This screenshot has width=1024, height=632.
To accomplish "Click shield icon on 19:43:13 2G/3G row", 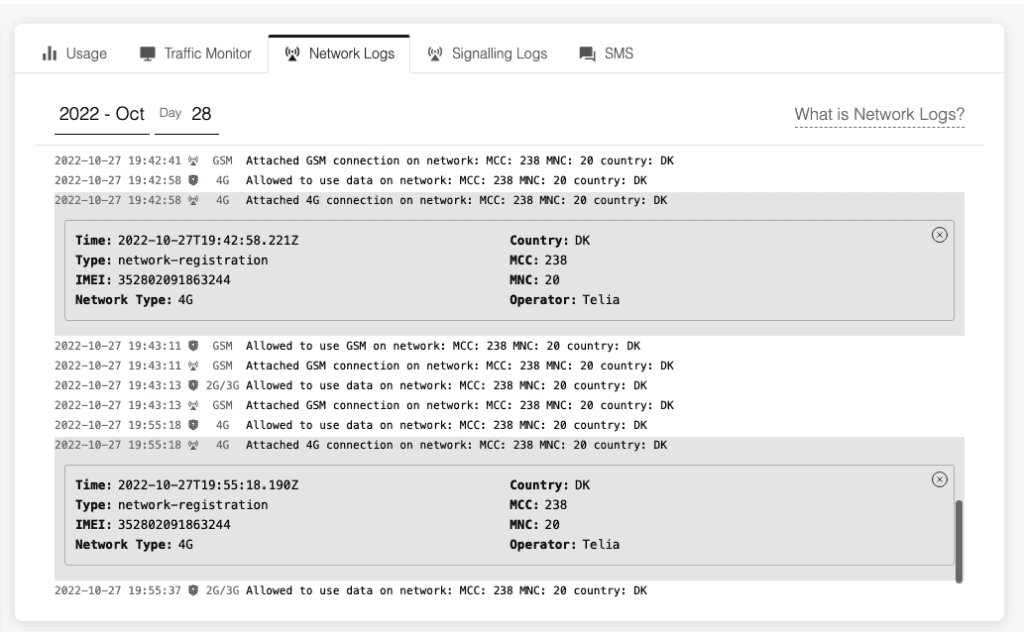I will [x=193, y=385].
